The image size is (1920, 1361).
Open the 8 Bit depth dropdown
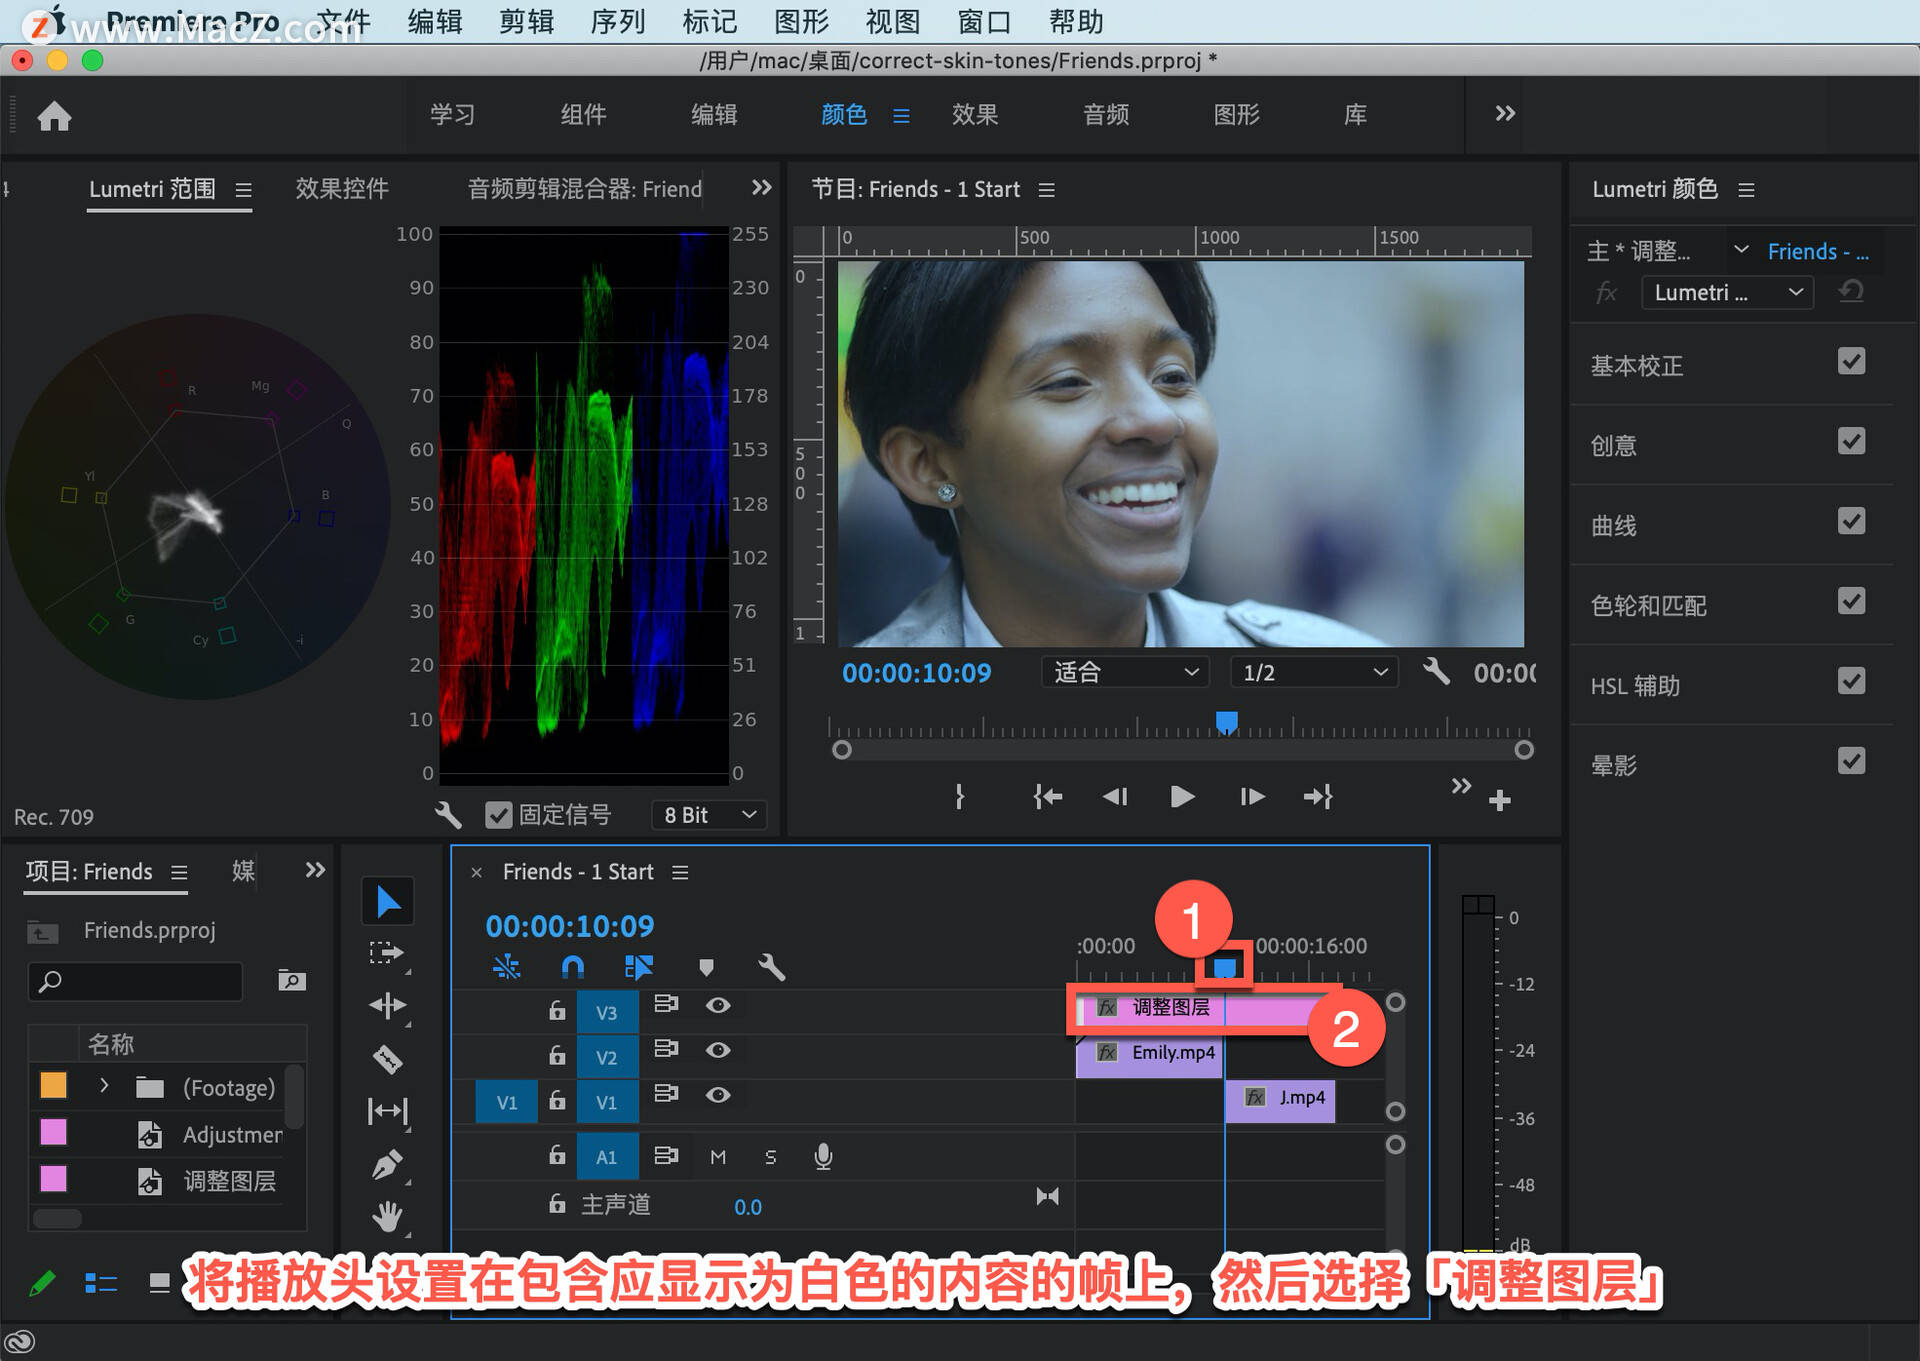click(x=708, y=815)
